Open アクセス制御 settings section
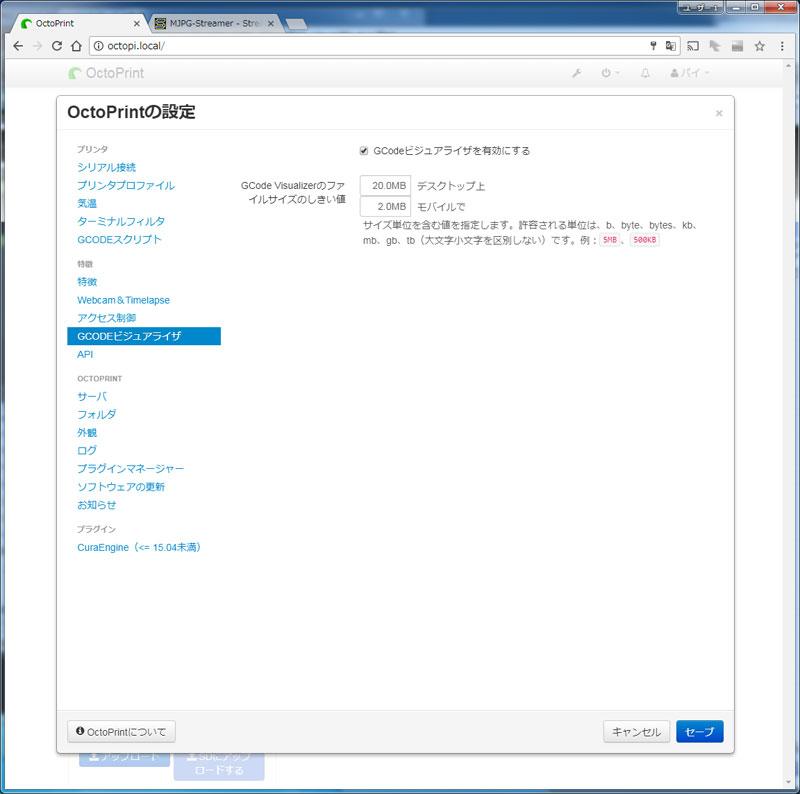This screenshot has height=794, width=800. click(107, 318)
